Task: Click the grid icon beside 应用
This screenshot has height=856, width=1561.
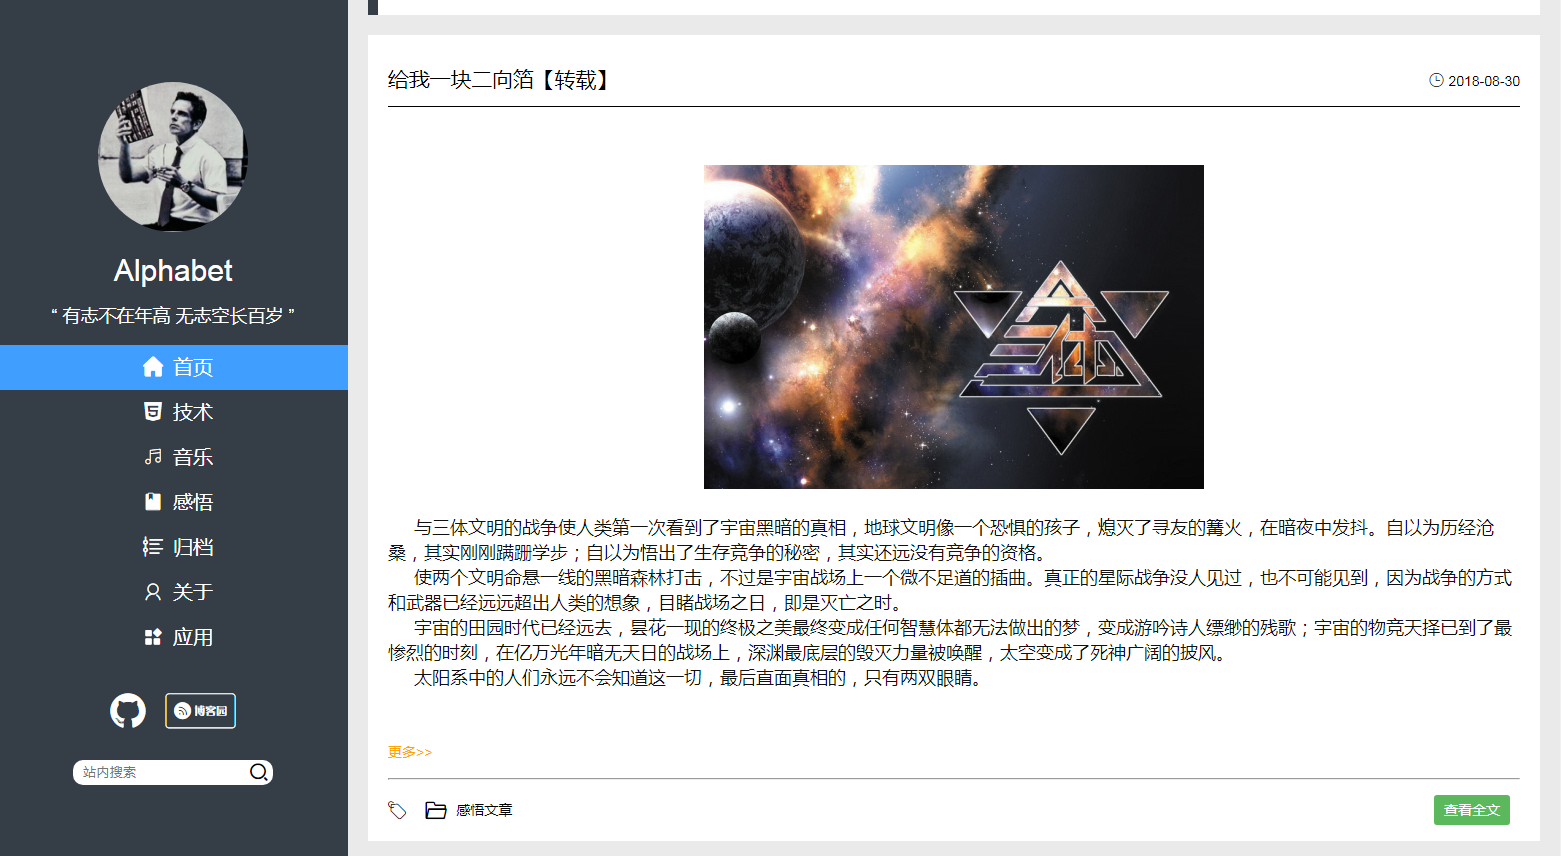Action: (153, 637)
